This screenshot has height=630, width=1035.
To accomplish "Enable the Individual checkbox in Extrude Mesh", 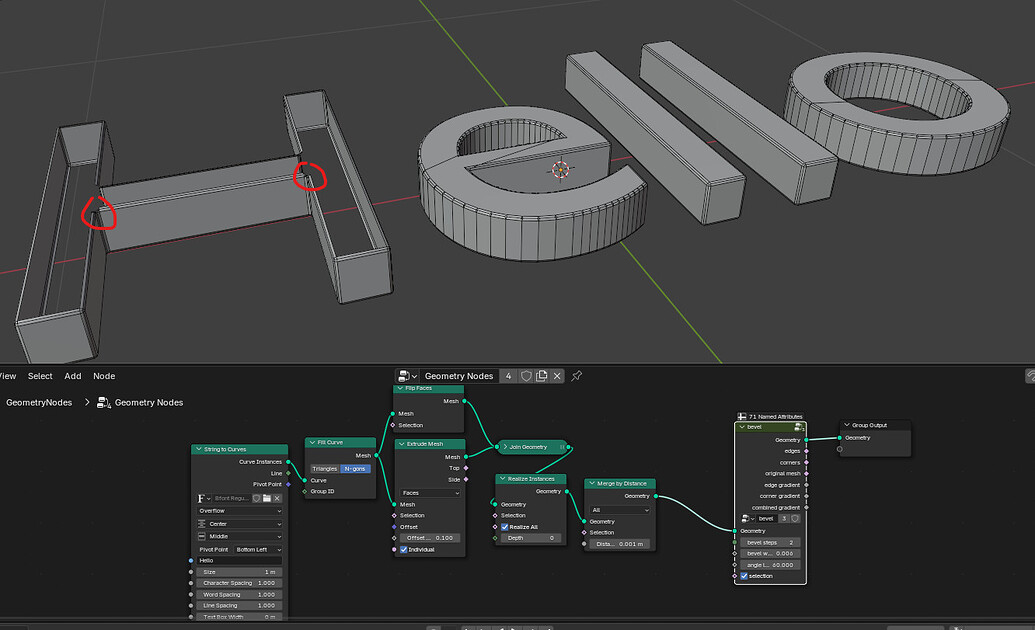I will 404,549.
